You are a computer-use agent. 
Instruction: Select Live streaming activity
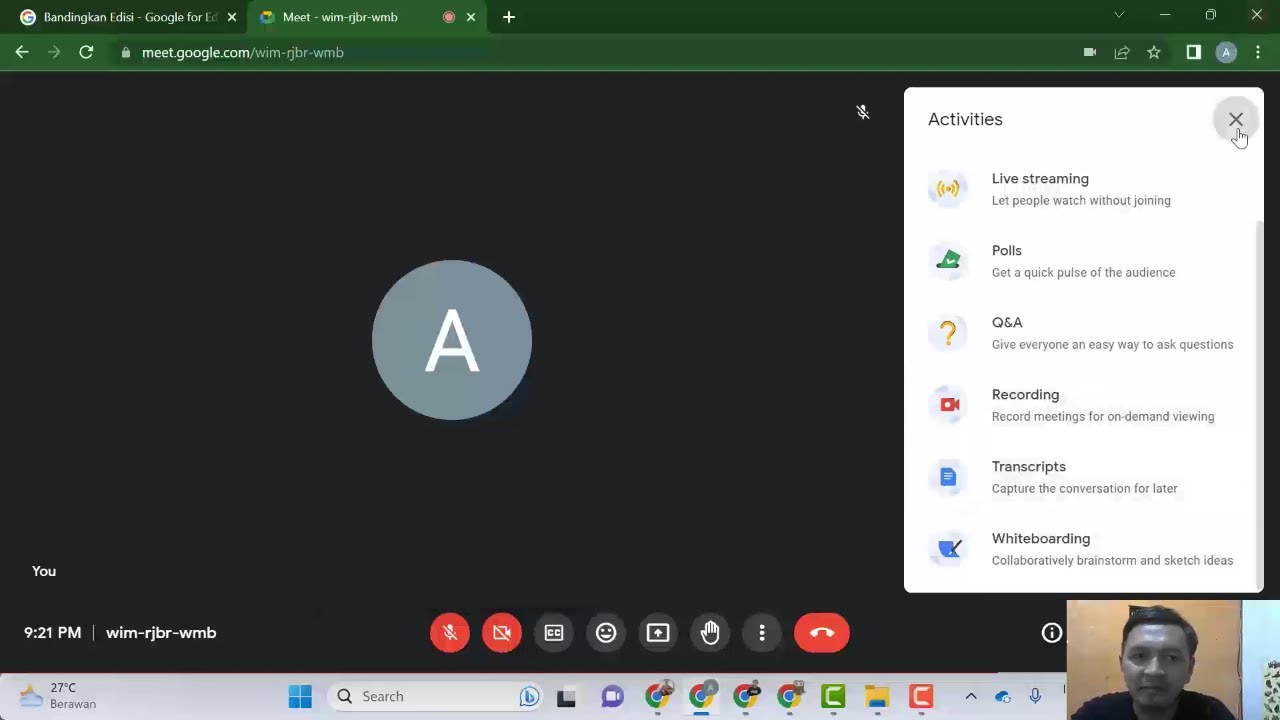[1082, 189]
